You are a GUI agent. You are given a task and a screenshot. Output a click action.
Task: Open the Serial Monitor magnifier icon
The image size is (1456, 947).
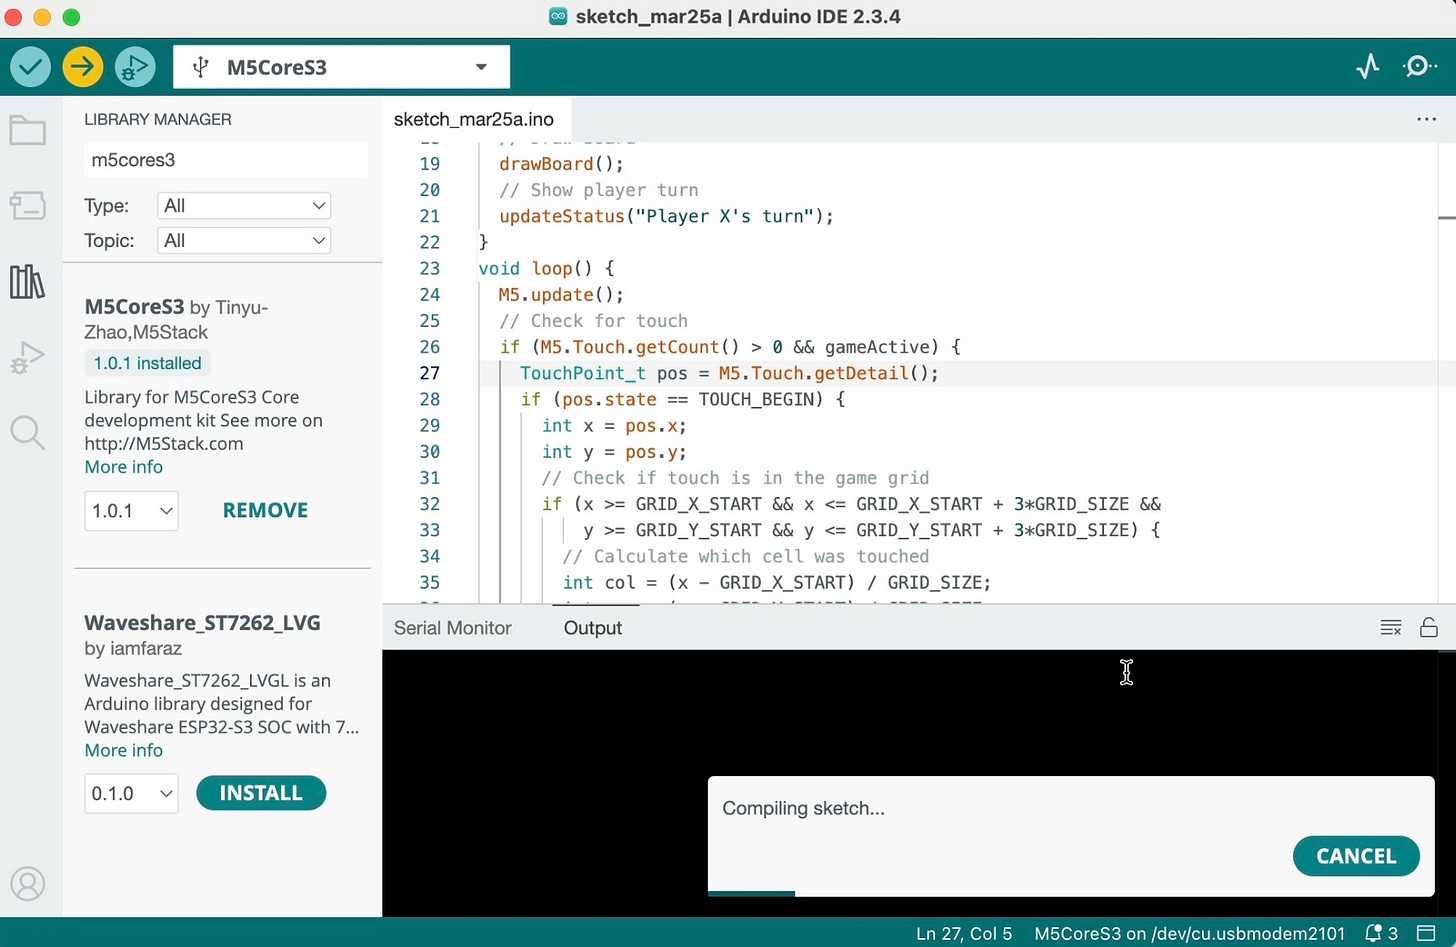(x=1420, y=67)
